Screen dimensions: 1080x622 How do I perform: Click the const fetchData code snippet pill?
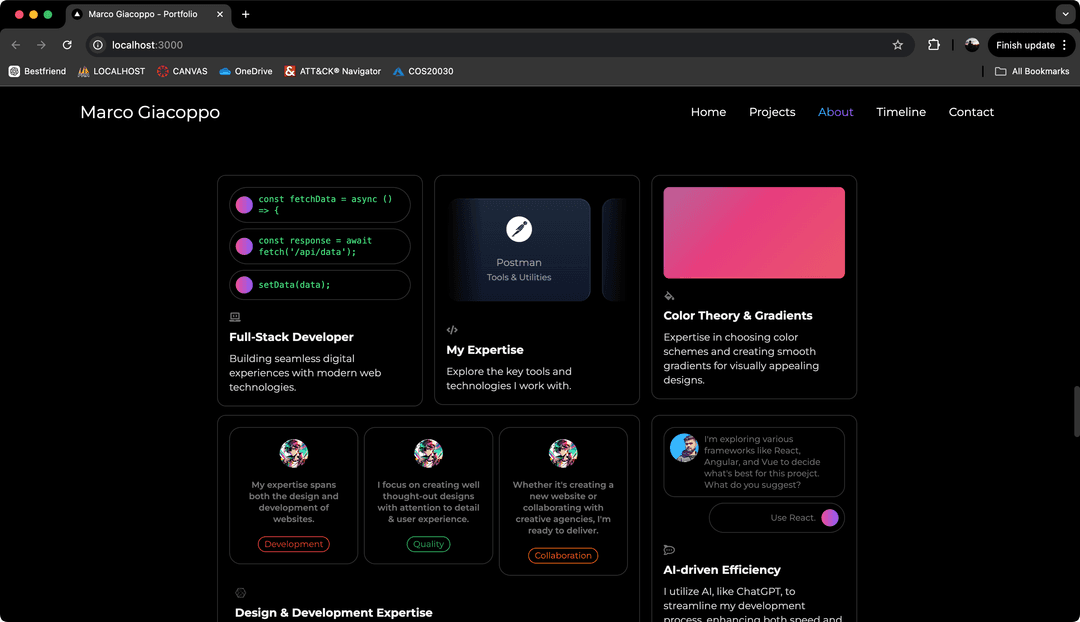[x=320, y=205]
